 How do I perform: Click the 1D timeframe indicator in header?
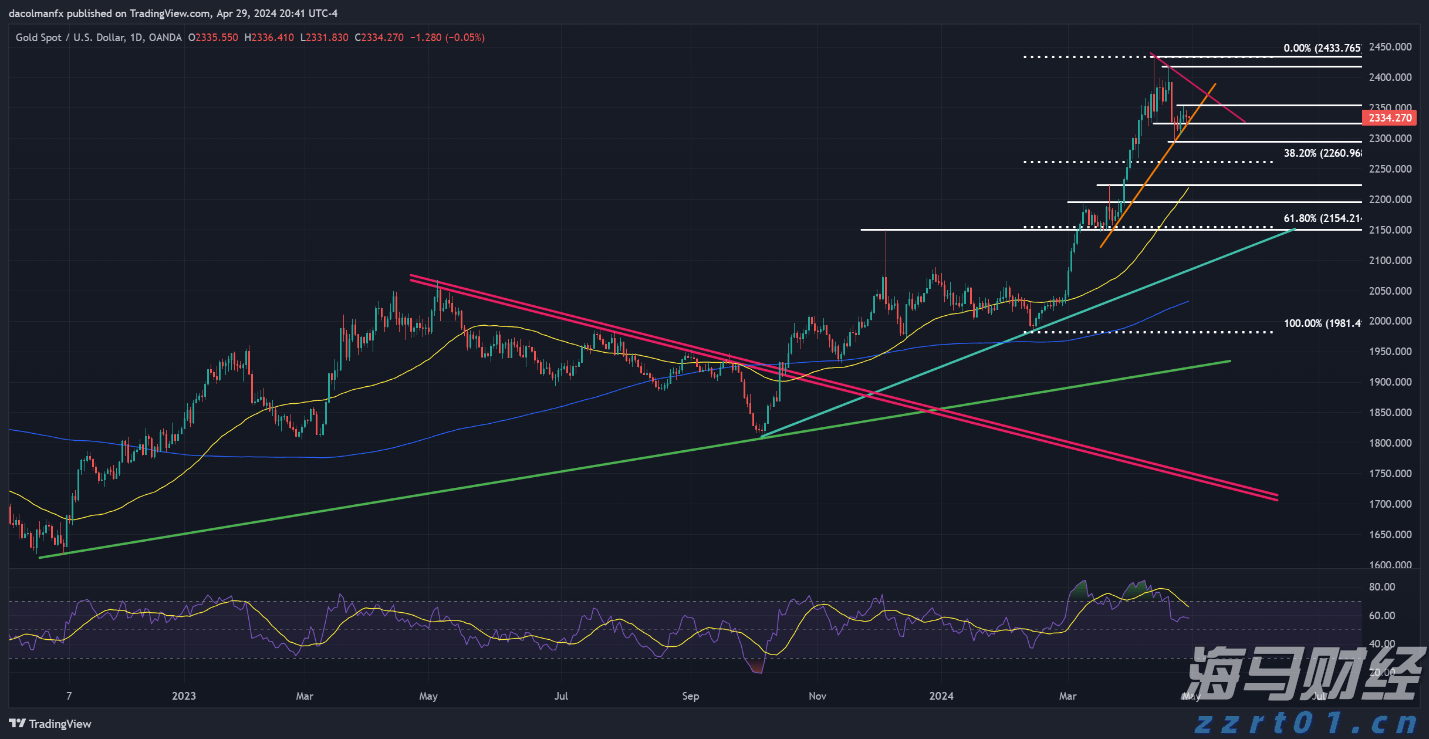[x=137, y=37]
